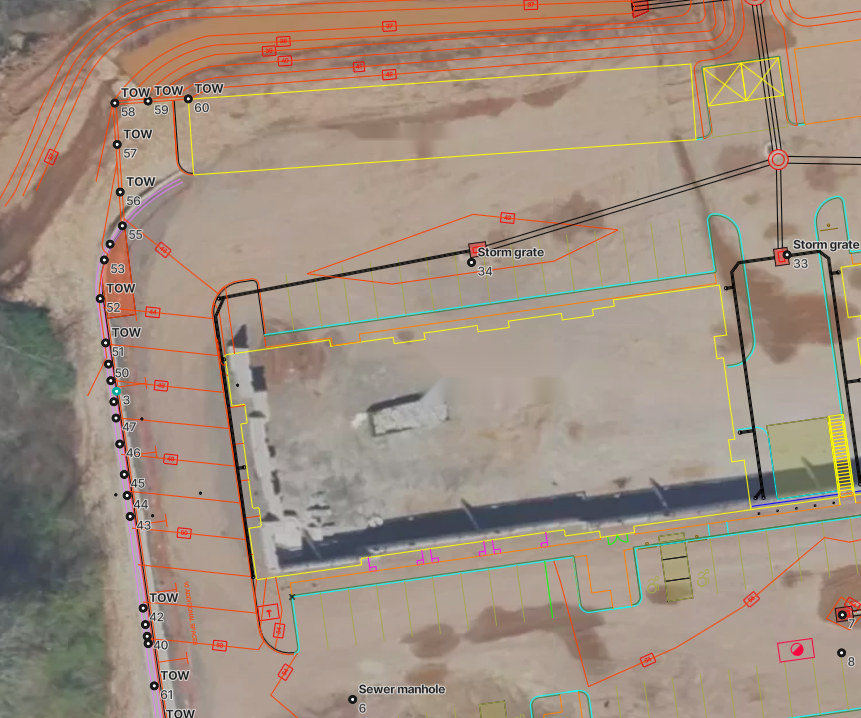Click the 'TOW' label above point 61

point(175,675)
